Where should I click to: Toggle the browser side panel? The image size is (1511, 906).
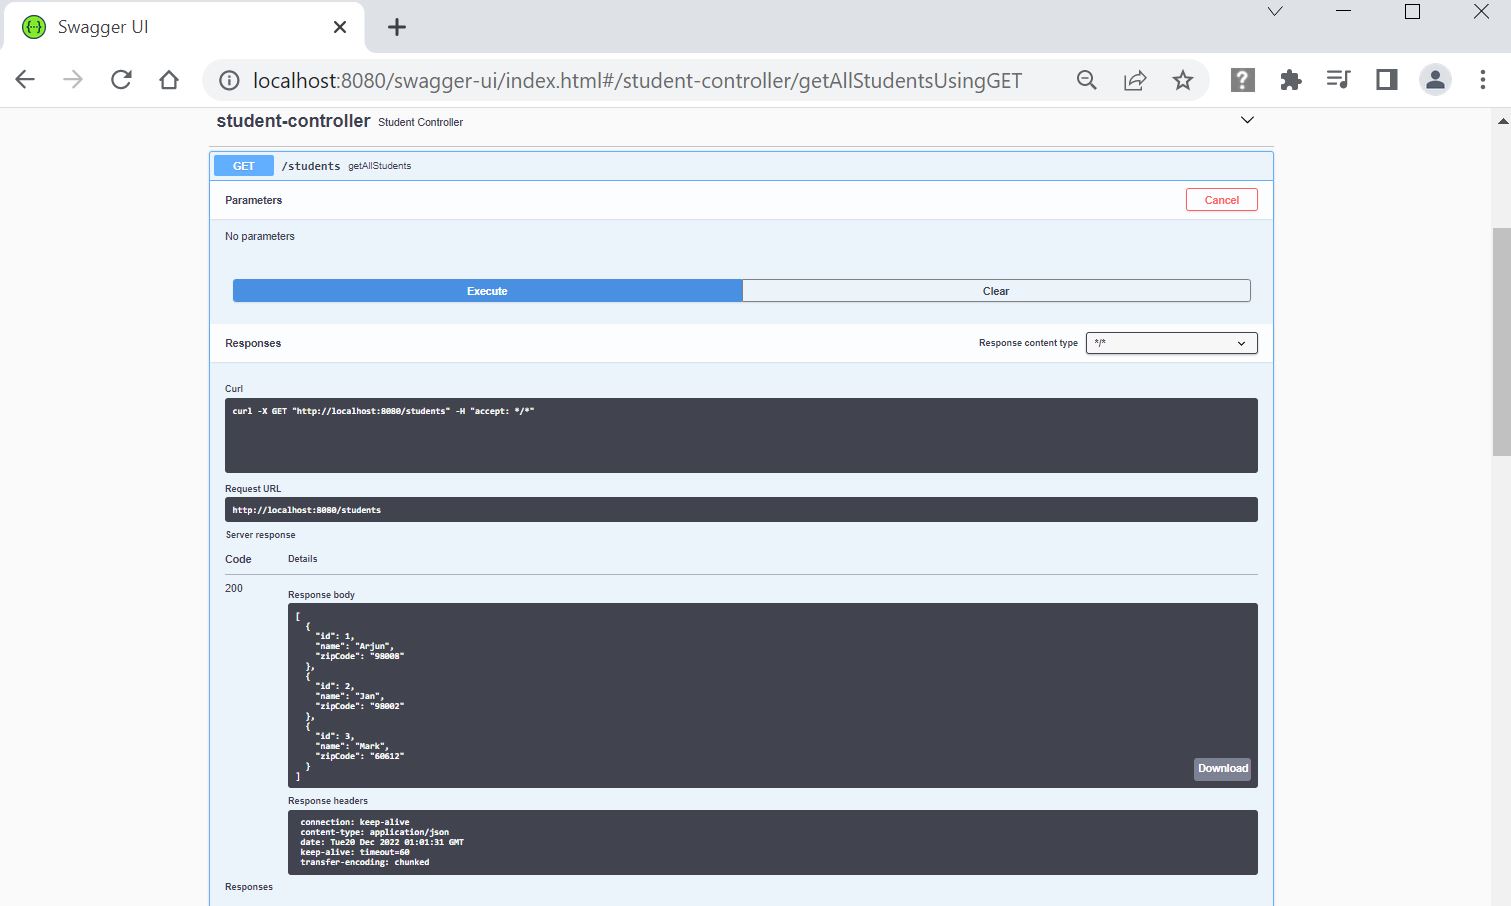pyautogui.click(x=1386, y=80)
